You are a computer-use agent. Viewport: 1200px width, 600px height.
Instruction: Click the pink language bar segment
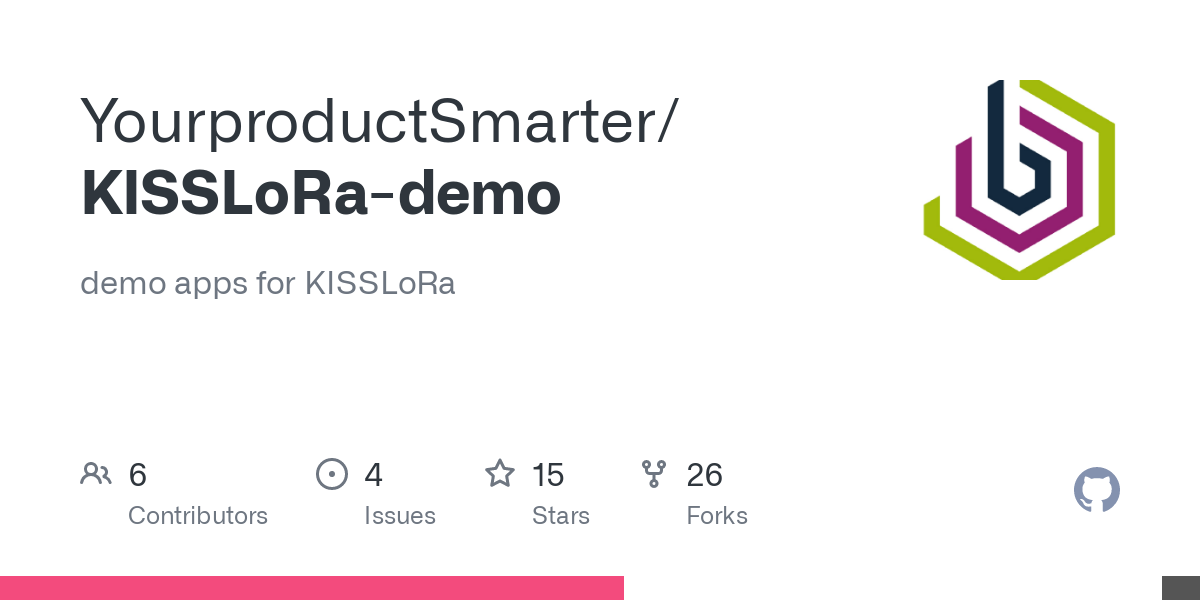pos(312,588)
